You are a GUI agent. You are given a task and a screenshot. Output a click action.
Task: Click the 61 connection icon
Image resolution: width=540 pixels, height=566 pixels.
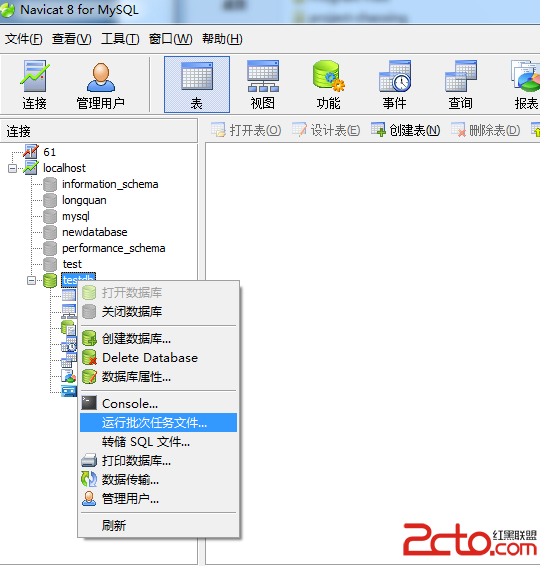pos(31,152)
